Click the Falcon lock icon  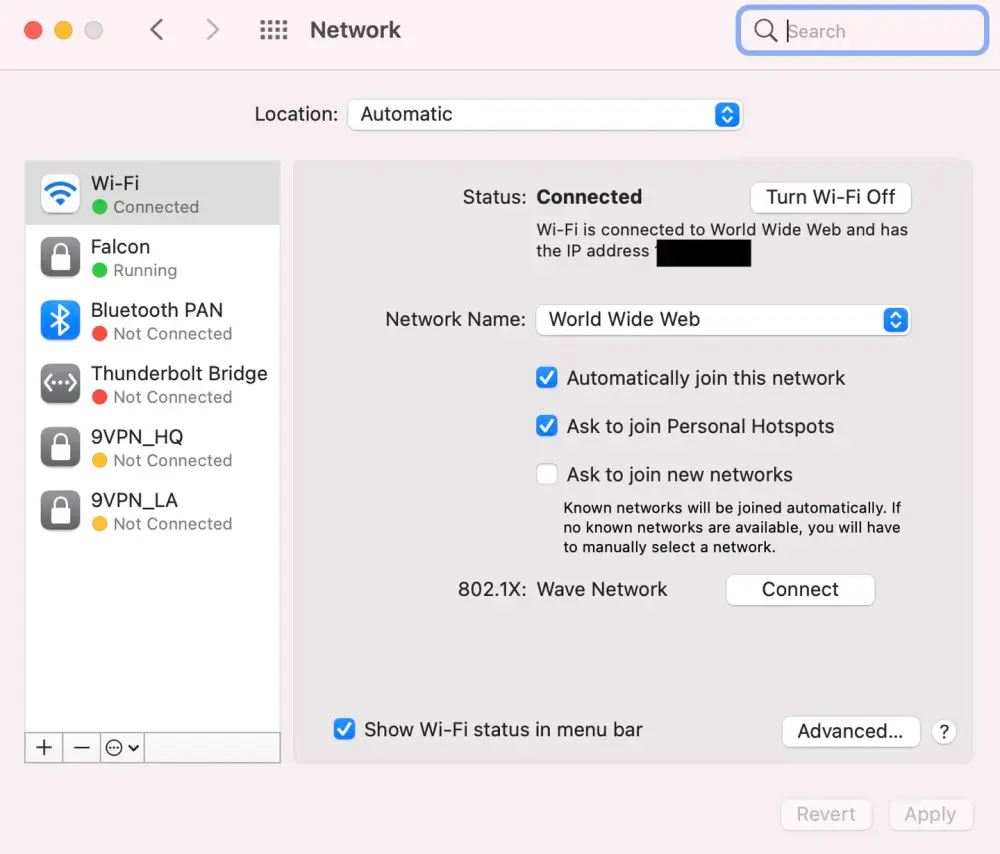(61, 256)
